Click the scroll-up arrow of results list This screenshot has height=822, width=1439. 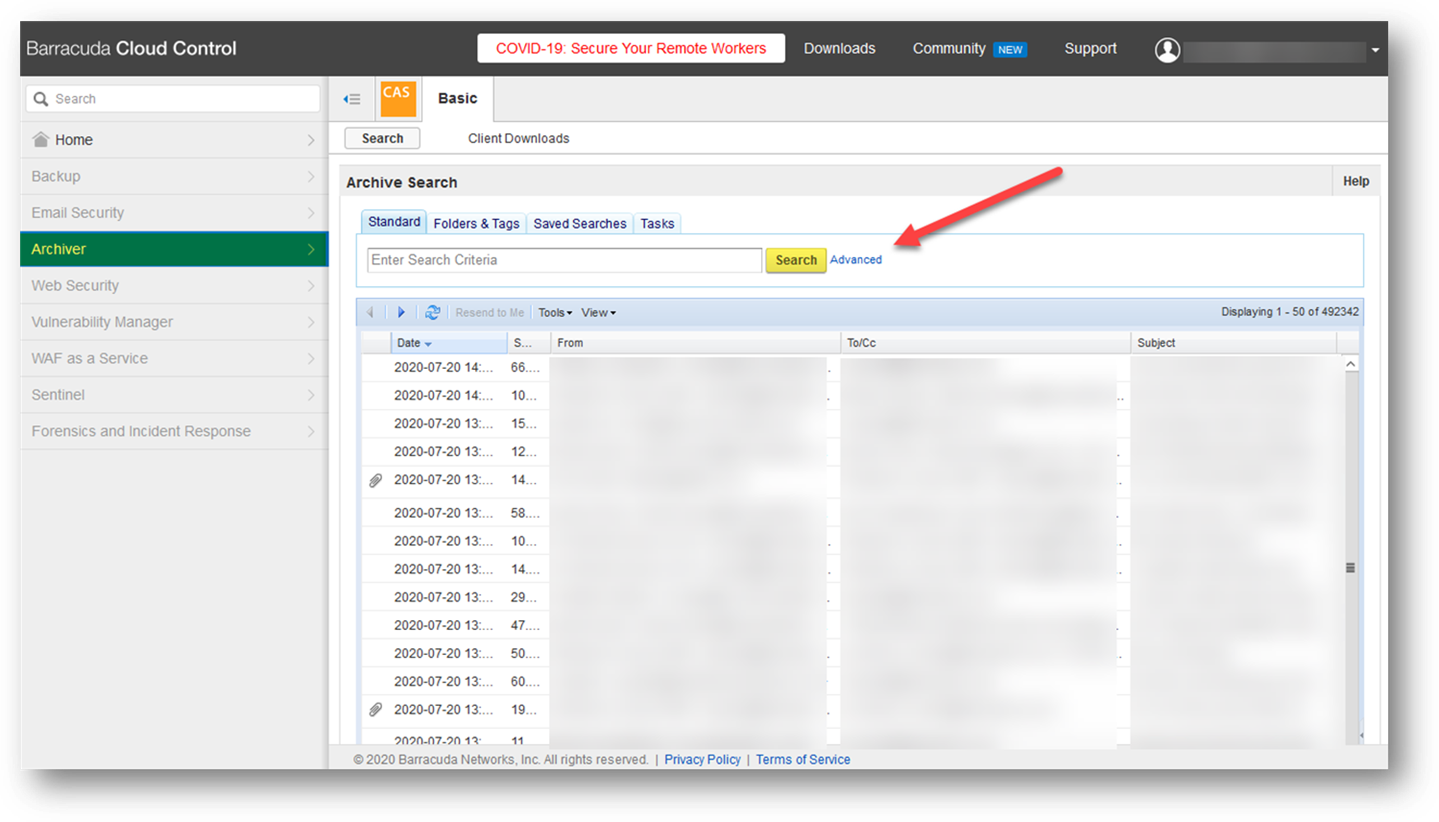pyautogui.click(x=1351, y=365)
